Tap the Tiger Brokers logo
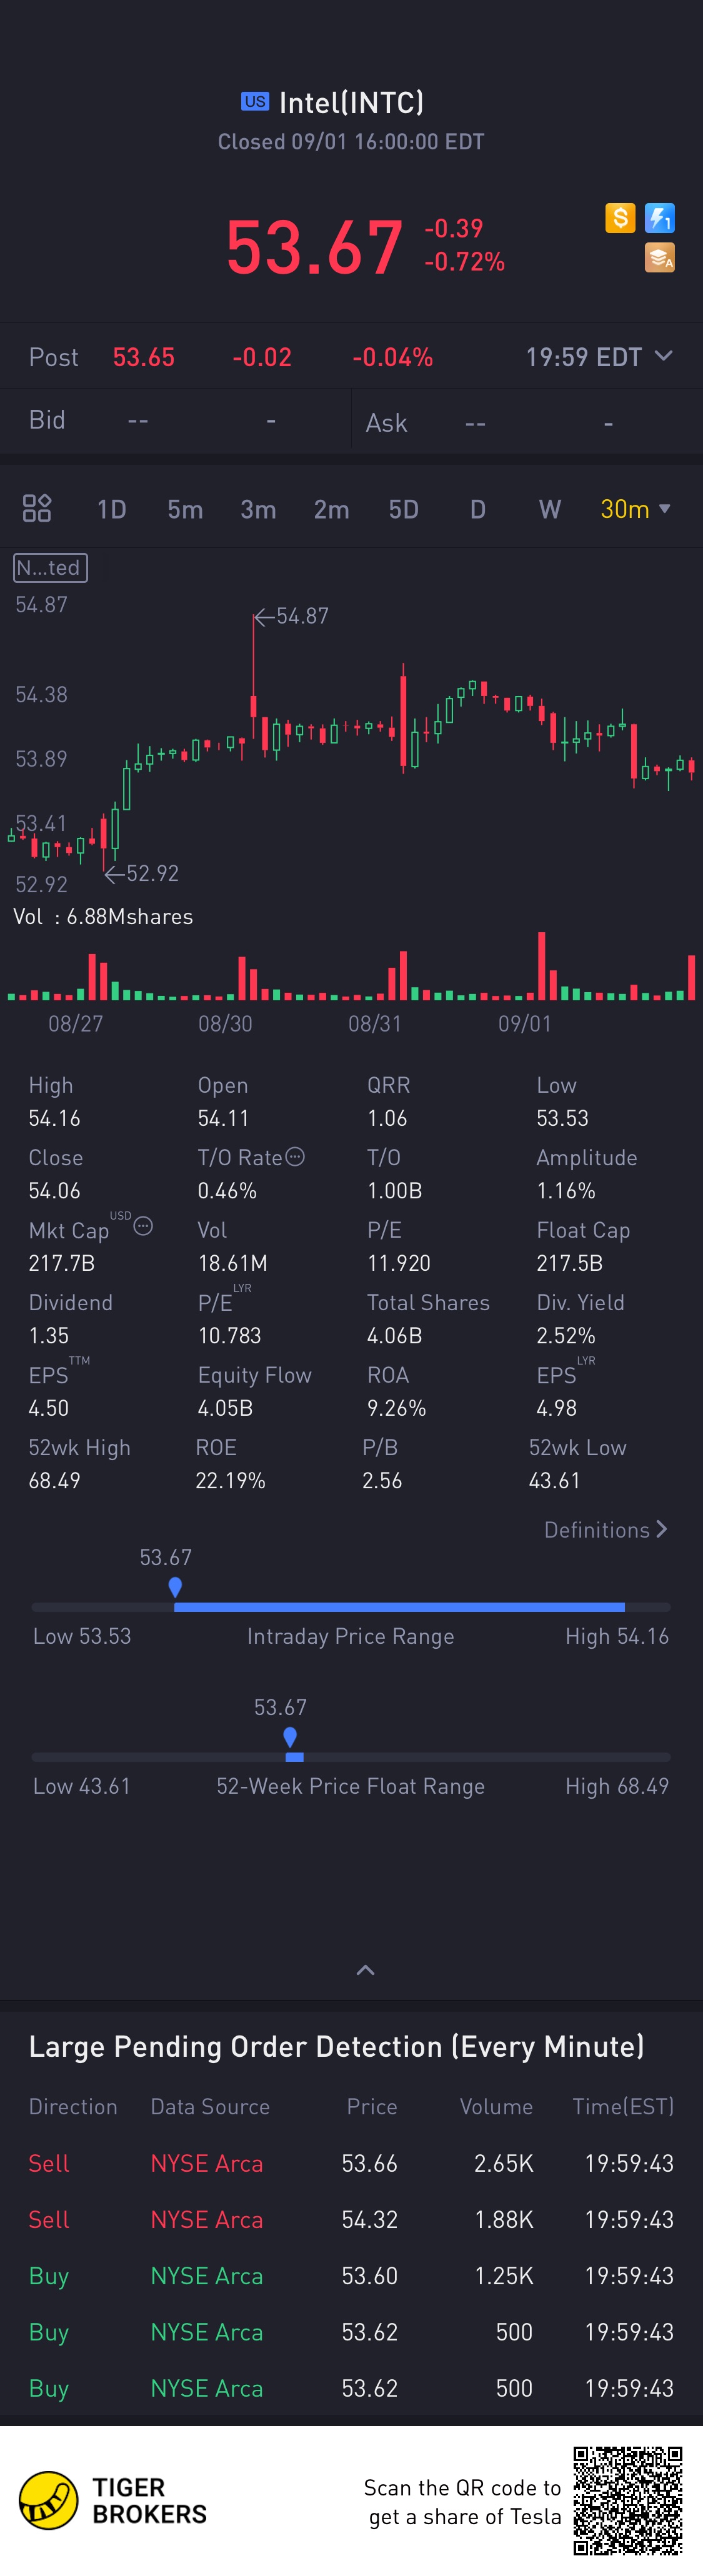Screen dimensions: 703x2576 click(x=113, y=2501)
